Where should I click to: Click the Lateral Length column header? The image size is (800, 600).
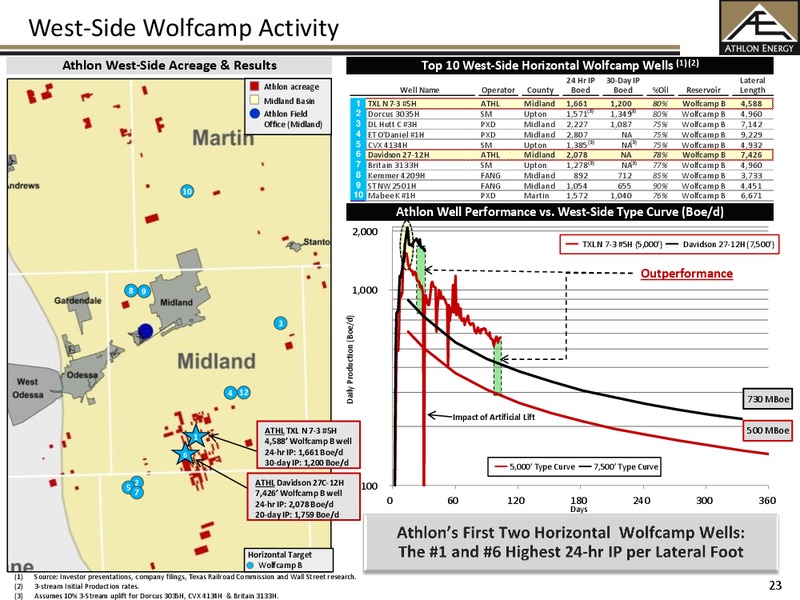(753, 85)
